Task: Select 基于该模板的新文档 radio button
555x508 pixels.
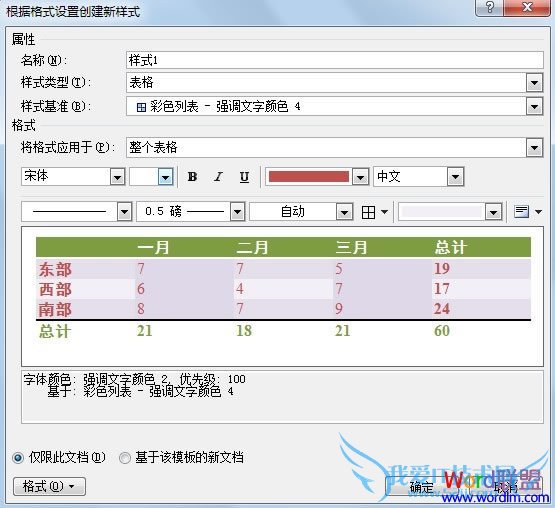Action: 125,458
